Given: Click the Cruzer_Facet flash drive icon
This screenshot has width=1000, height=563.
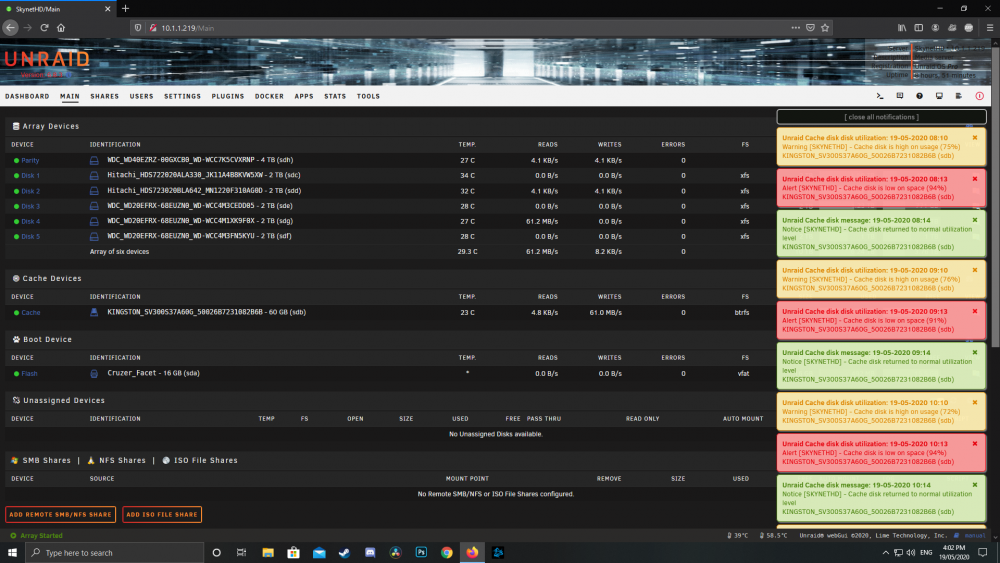Looking at the screenshot, I should (94, 374).
